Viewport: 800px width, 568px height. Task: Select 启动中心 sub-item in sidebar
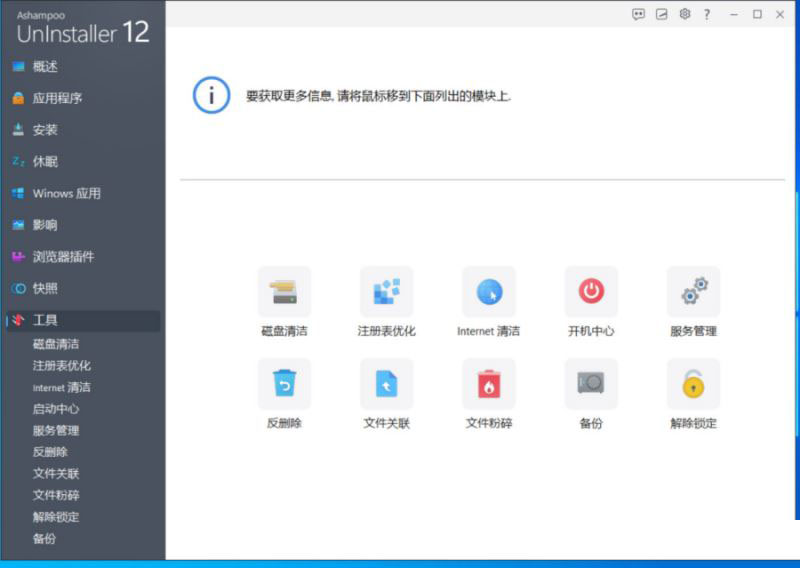(56, 409)
